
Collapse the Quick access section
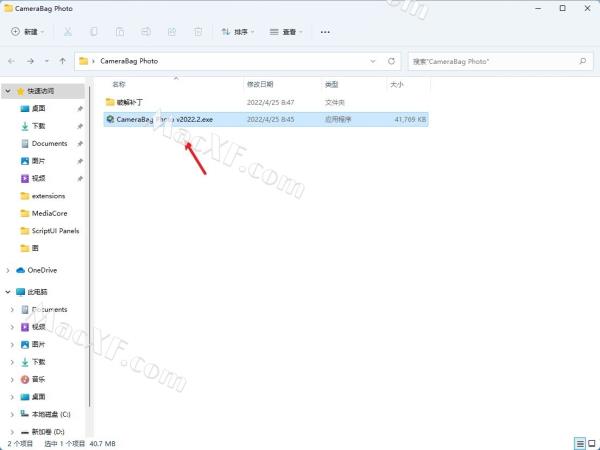[x=8, y=91]
